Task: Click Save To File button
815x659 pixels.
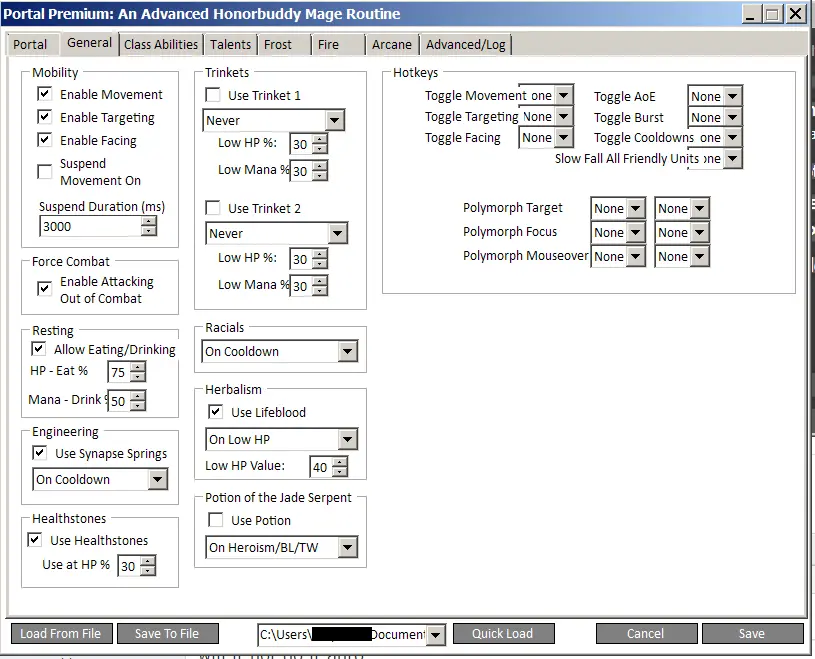Action: click(x=167, y=634)
